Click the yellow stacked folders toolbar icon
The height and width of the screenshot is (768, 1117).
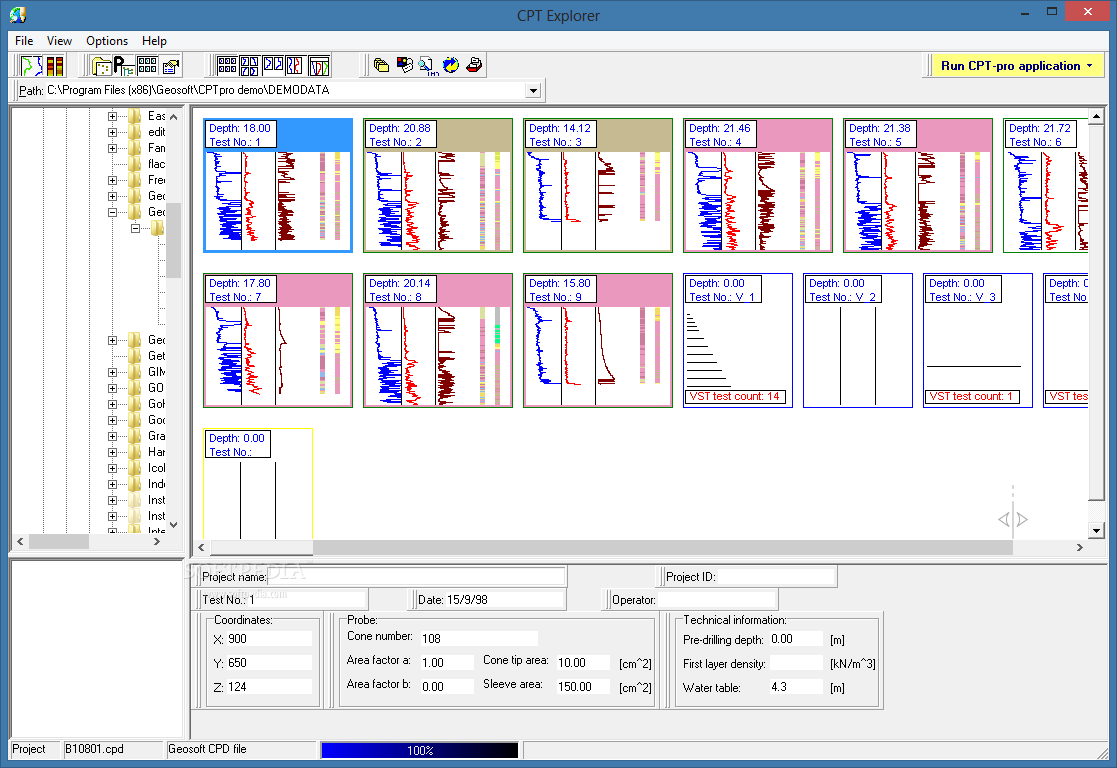coord(381,66)
